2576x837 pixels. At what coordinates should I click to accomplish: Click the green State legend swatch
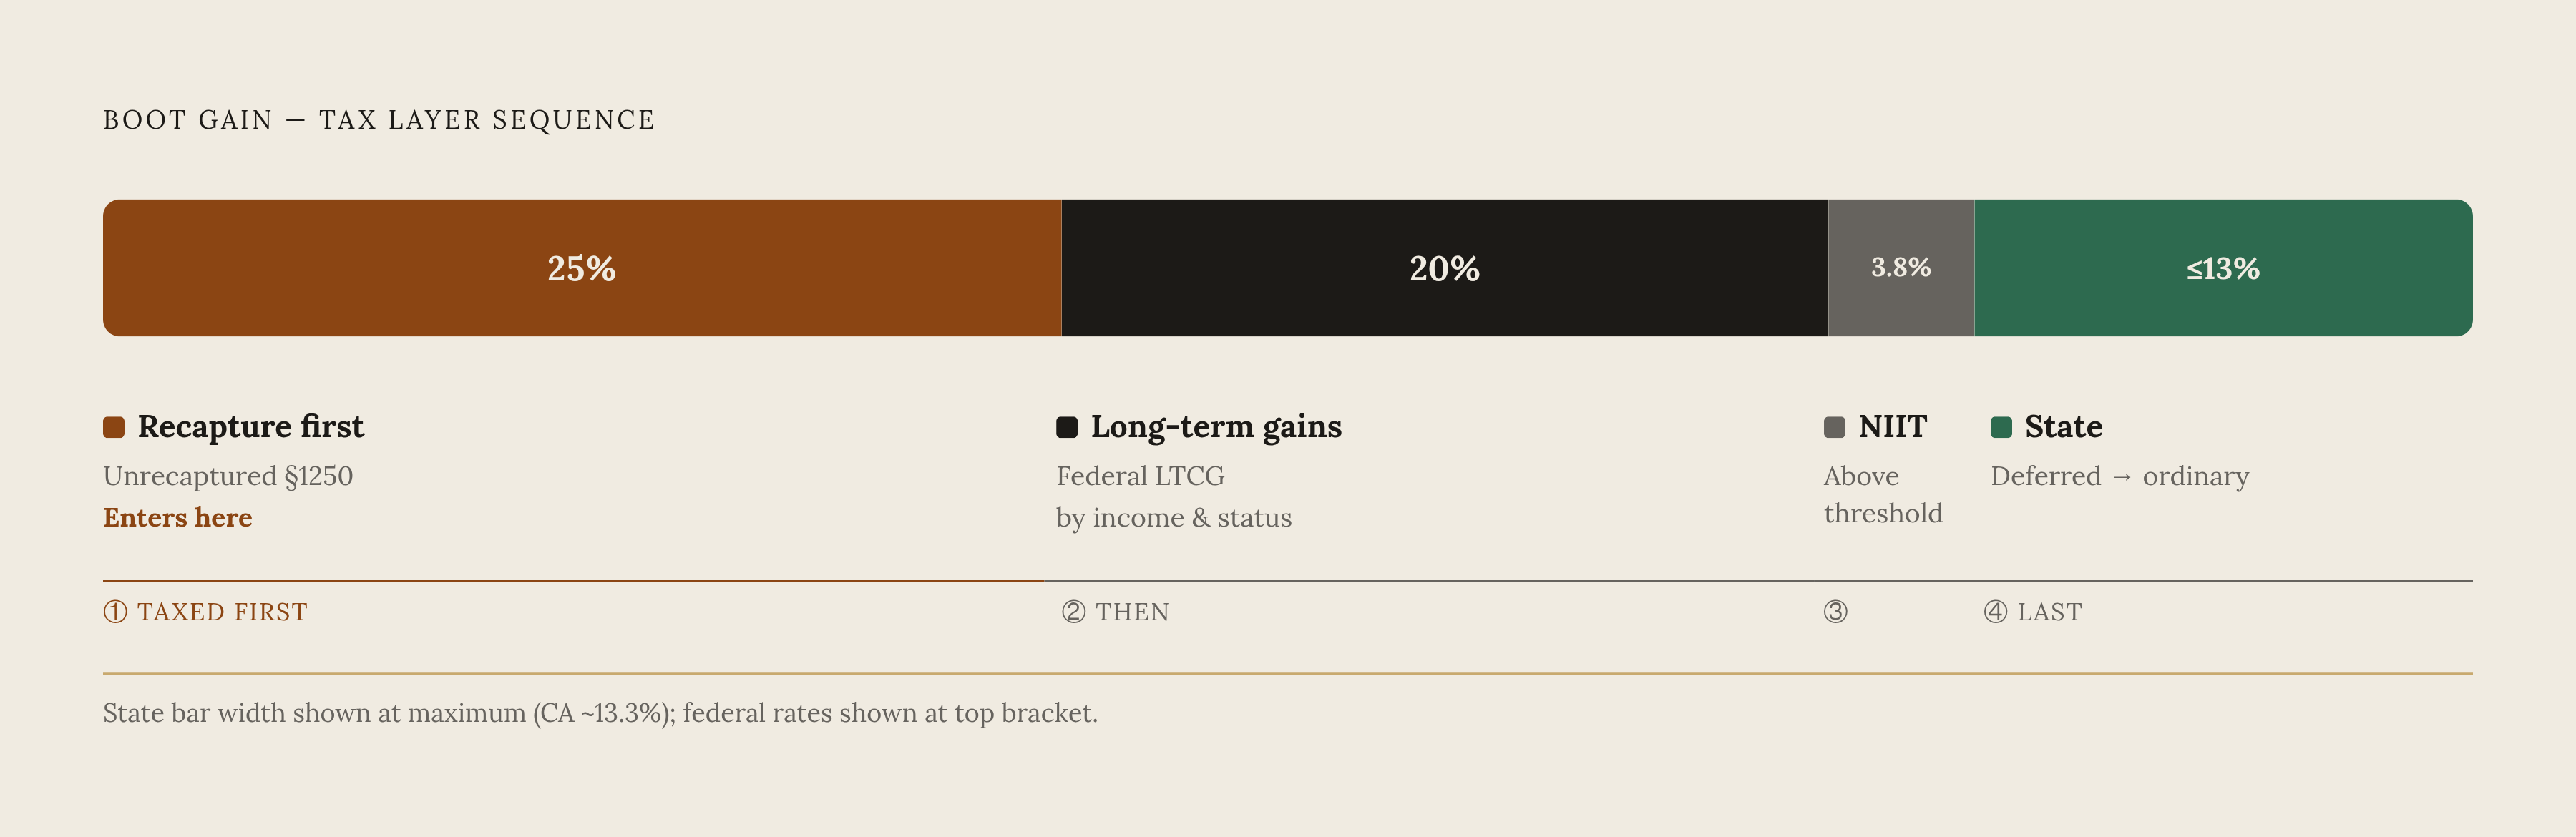(x=2001, y=427)
